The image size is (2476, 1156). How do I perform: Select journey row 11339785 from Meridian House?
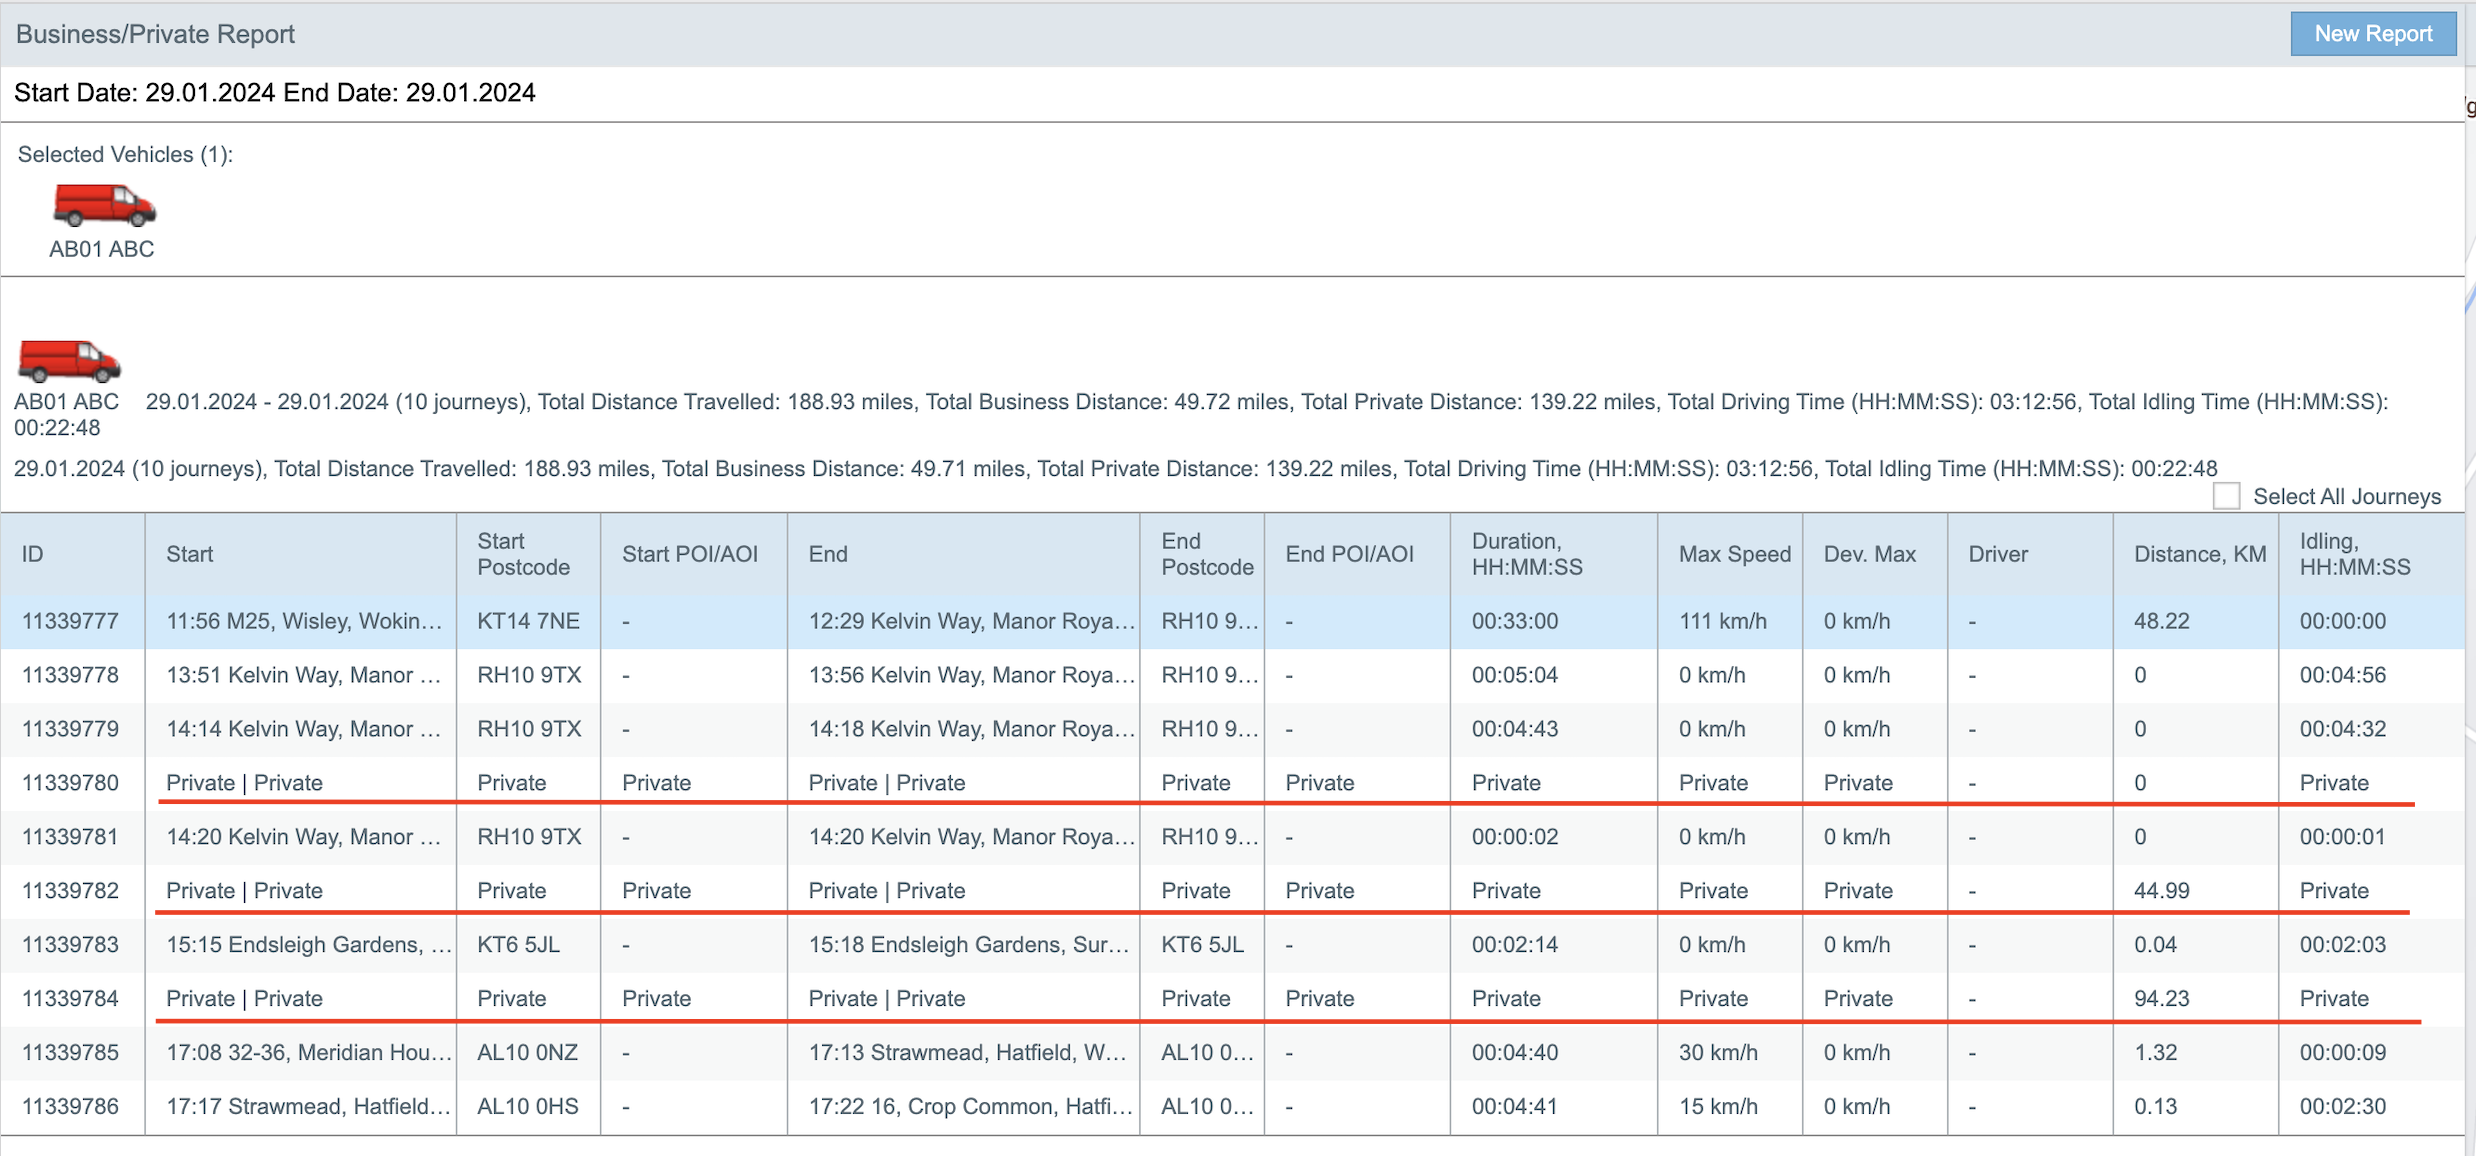(x=70, y=1053)
